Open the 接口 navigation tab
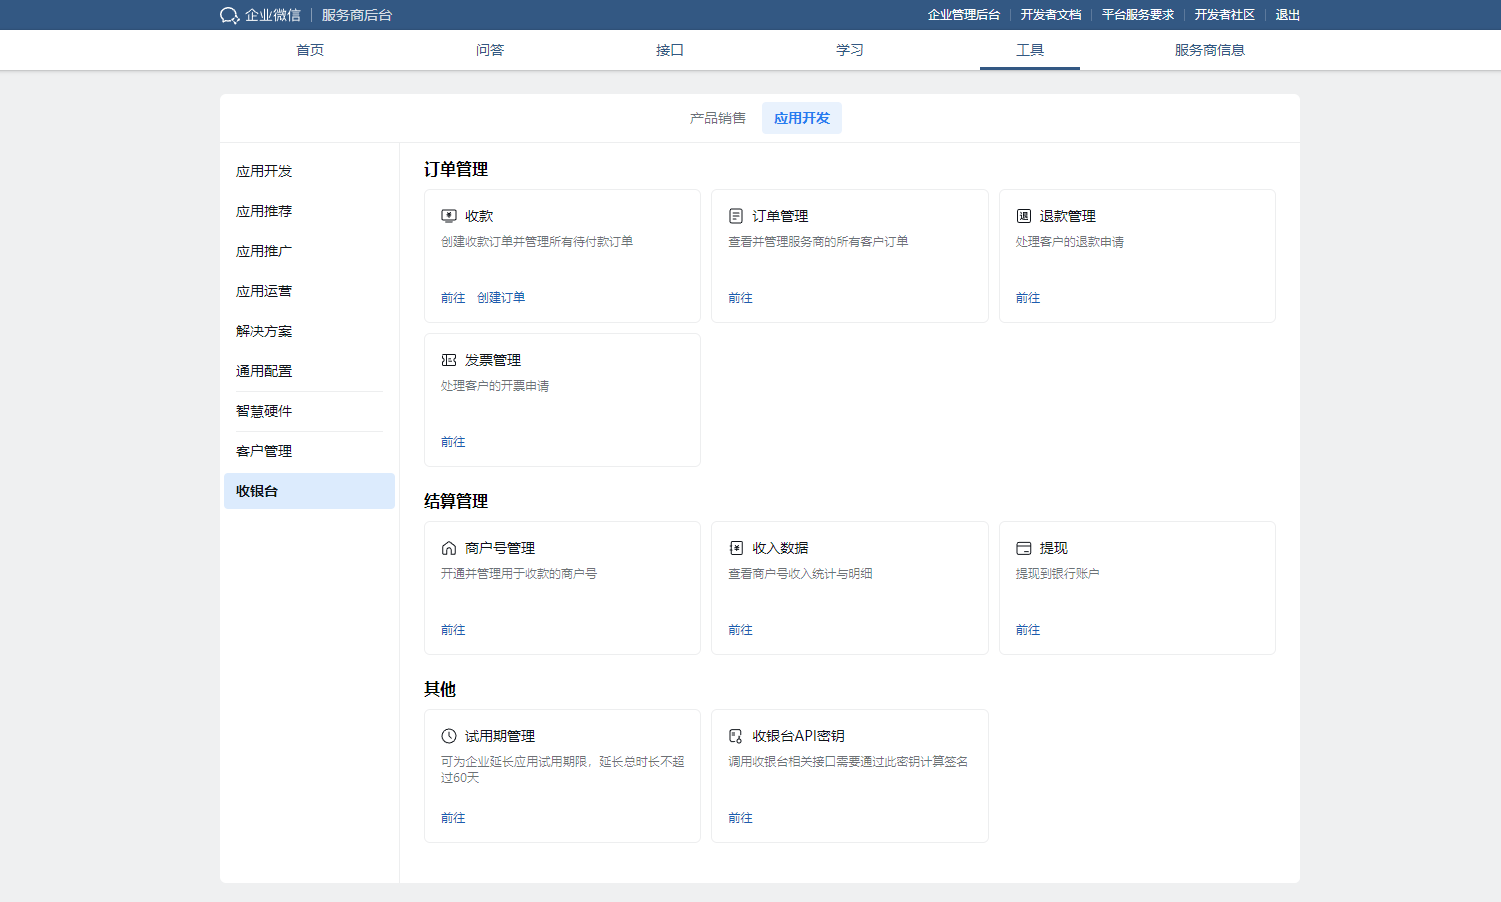1501x902 pixels. click(x=669, y=50)
